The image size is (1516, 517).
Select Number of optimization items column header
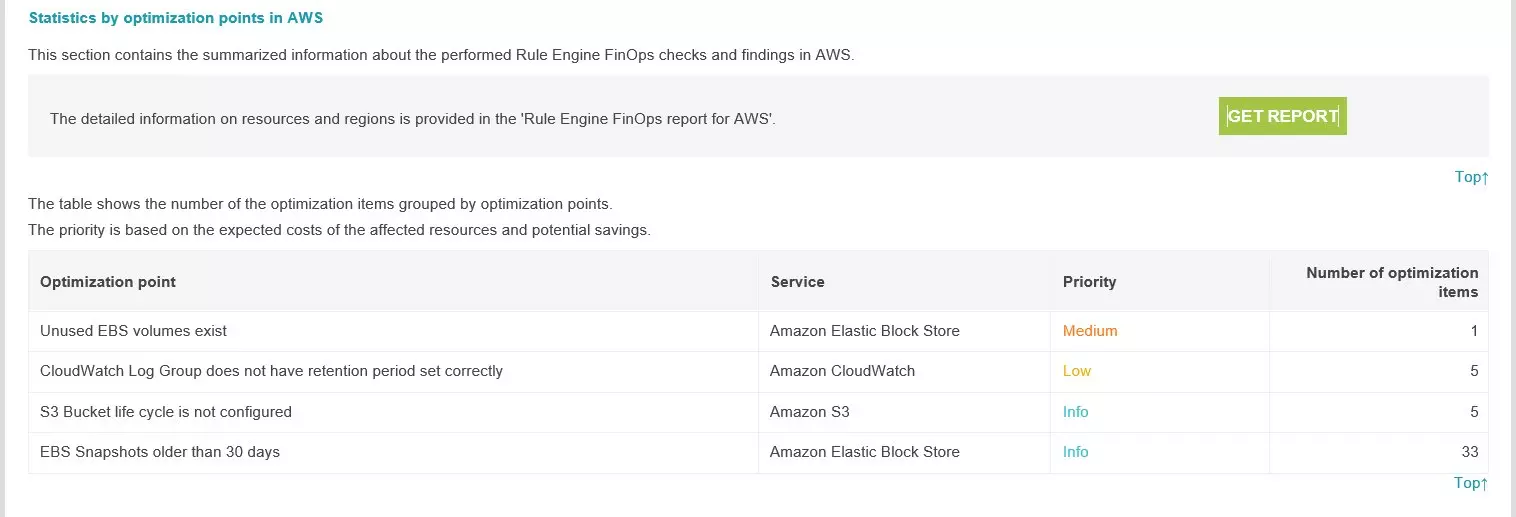tap(1391, 282)
